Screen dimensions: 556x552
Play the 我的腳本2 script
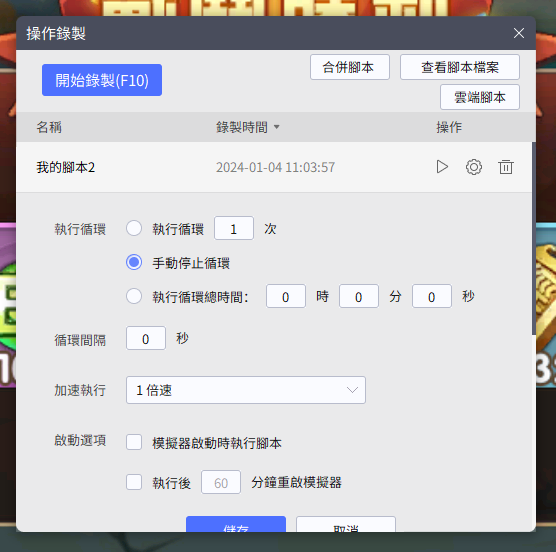tap(442, 167)
